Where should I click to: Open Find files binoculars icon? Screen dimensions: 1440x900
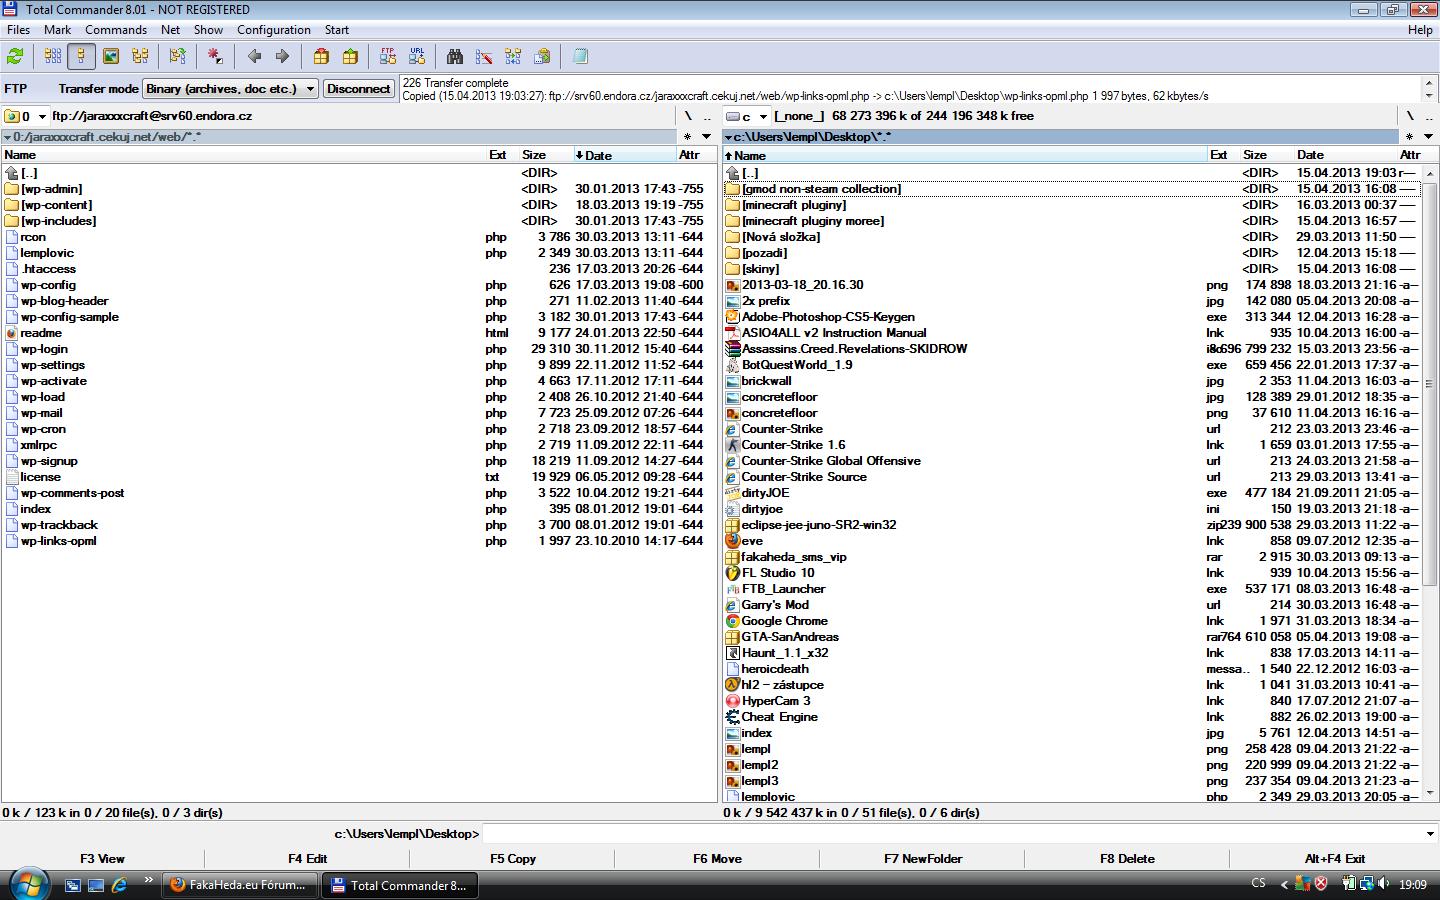(x=455, y=57)
